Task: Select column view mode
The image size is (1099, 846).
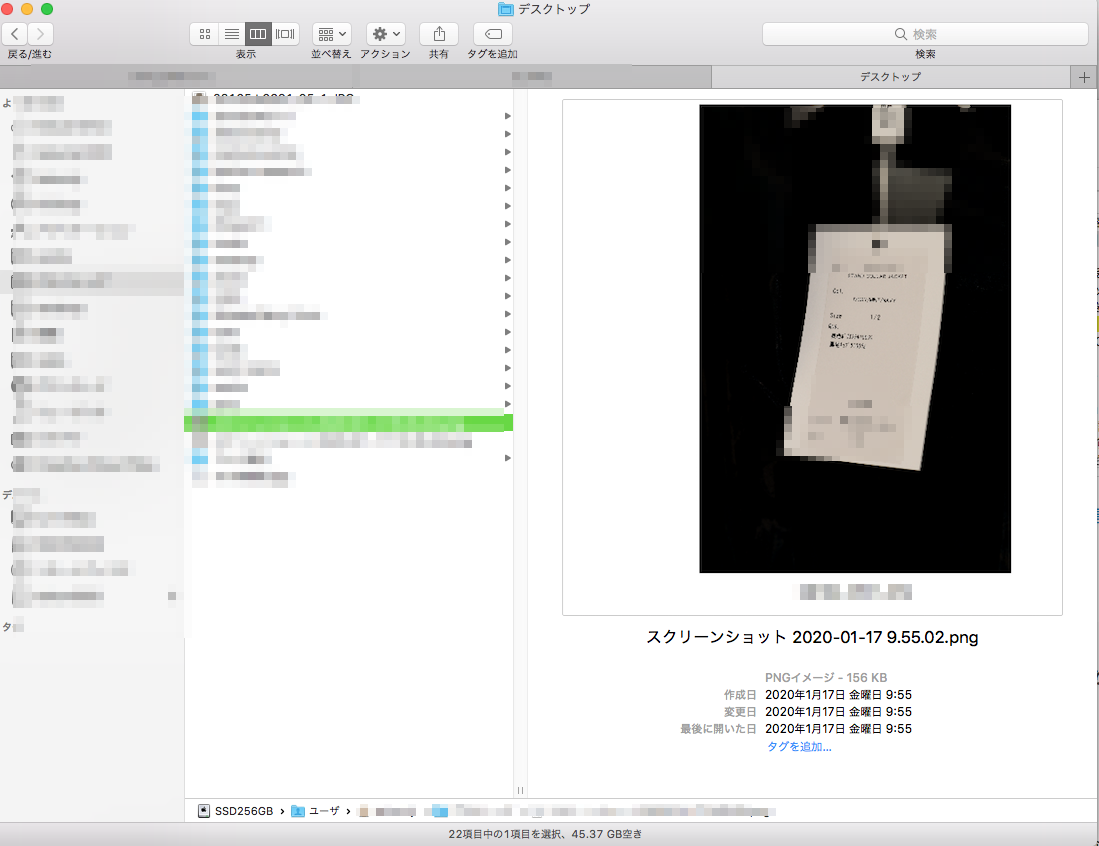Action: coord(258,34)
